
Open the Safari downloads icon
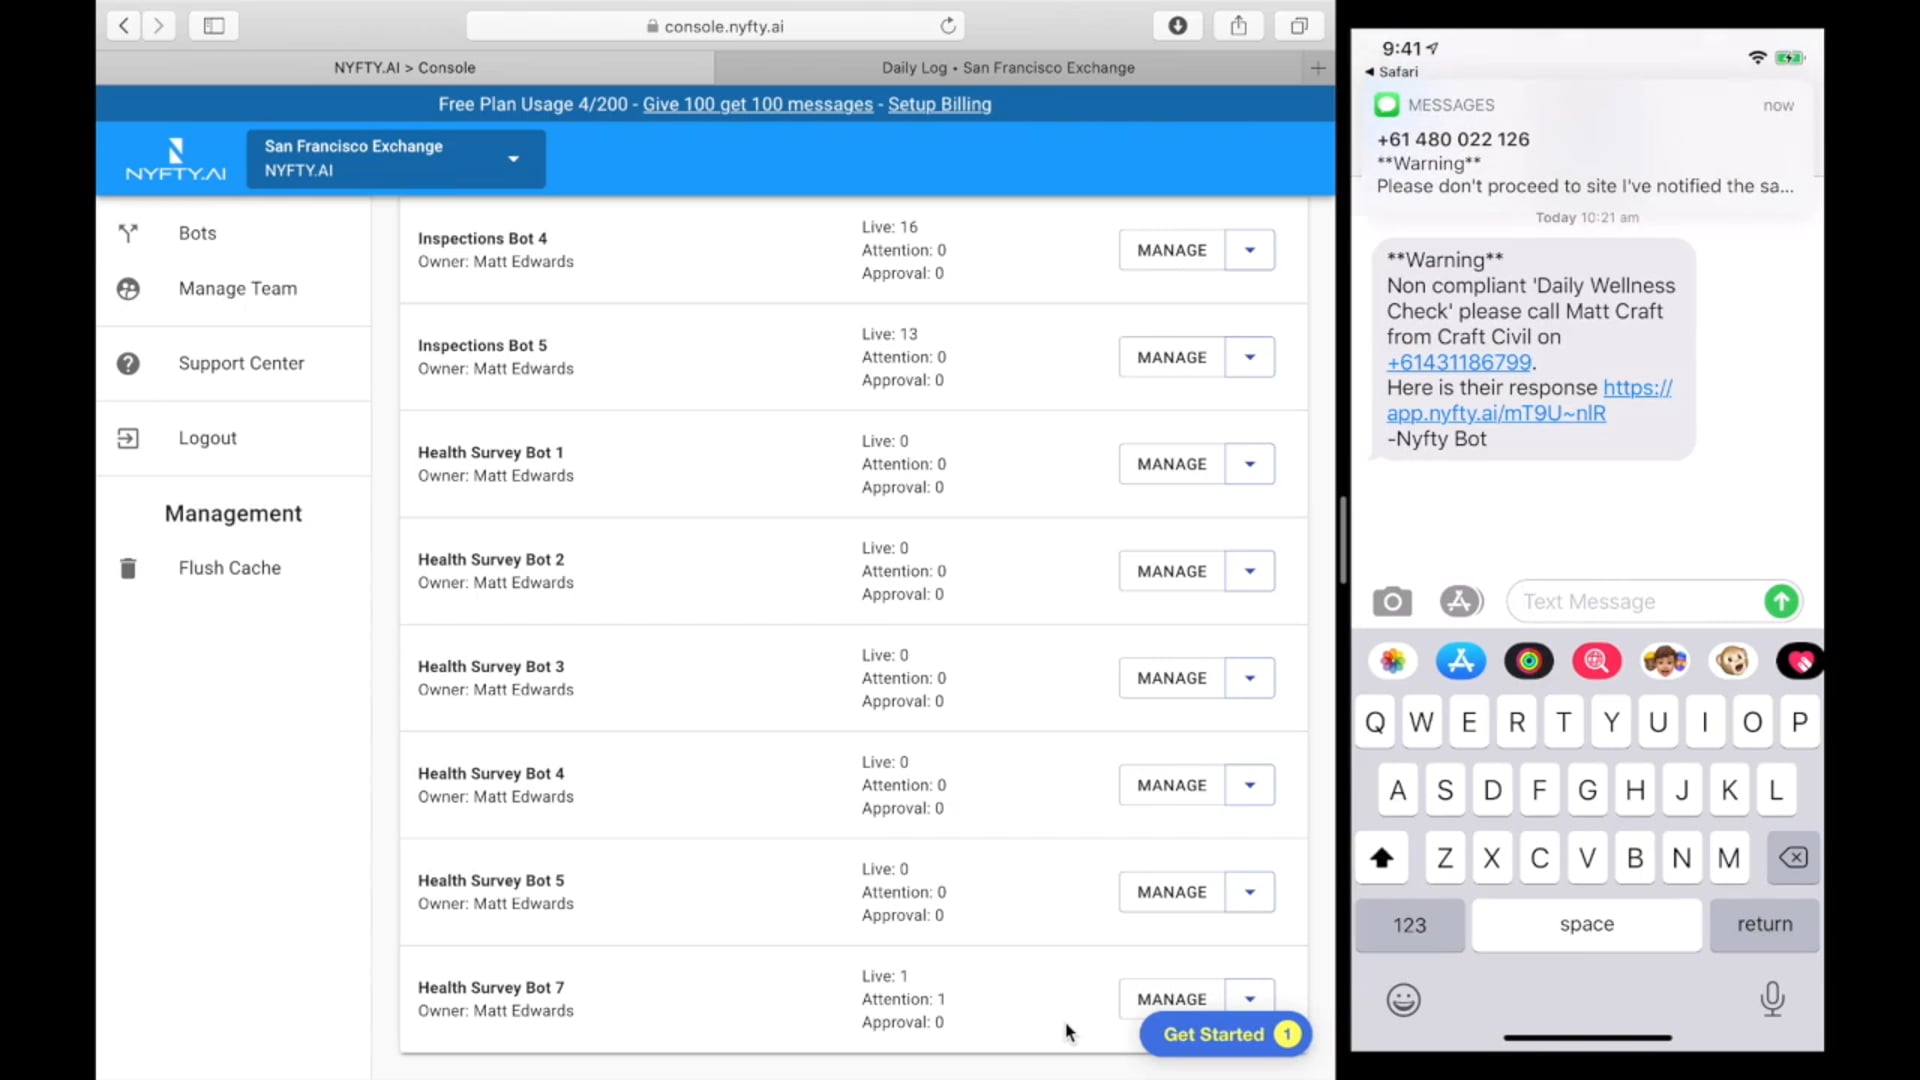click(1178, 26)
